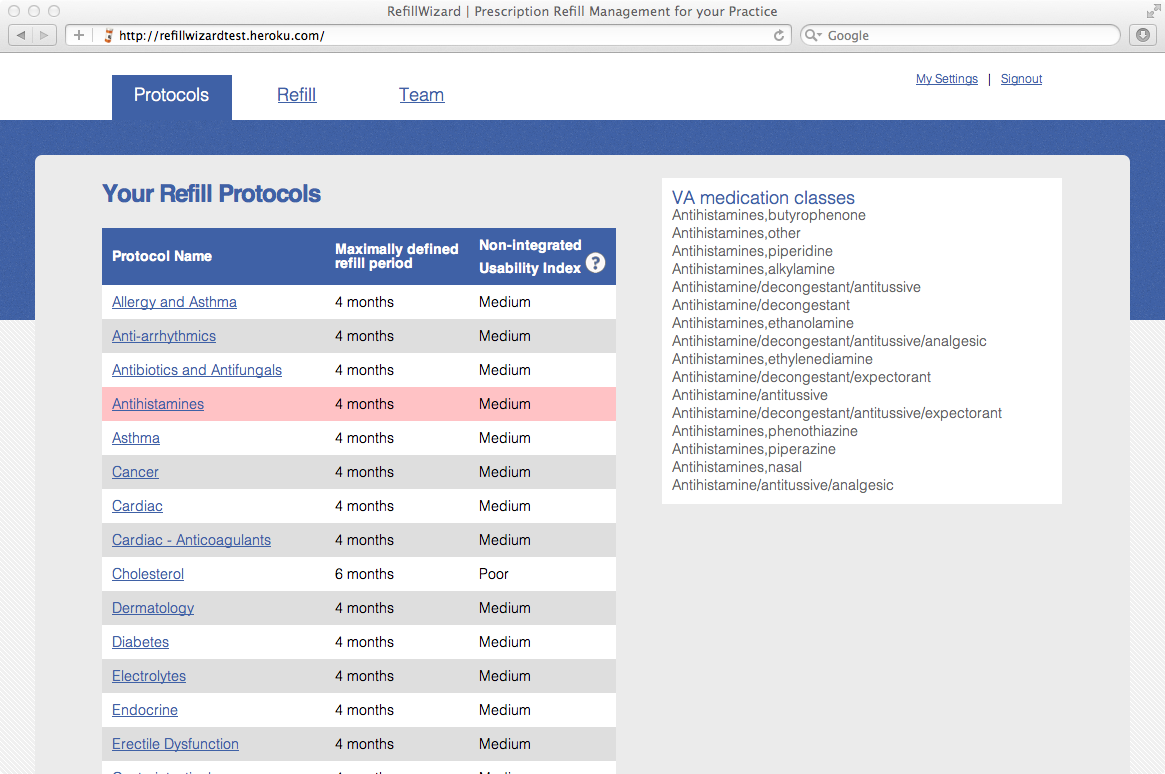
Task: Click the Your Refill Protocols heading
Action: click(x=212, y=194)
